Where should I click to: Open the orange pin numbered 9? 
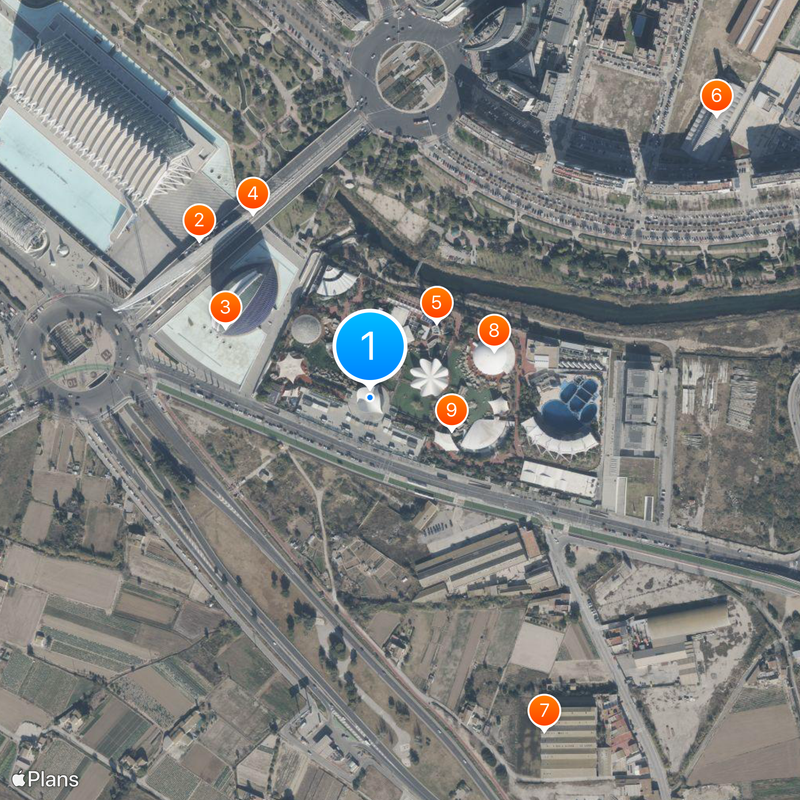[x=452, y=410]
